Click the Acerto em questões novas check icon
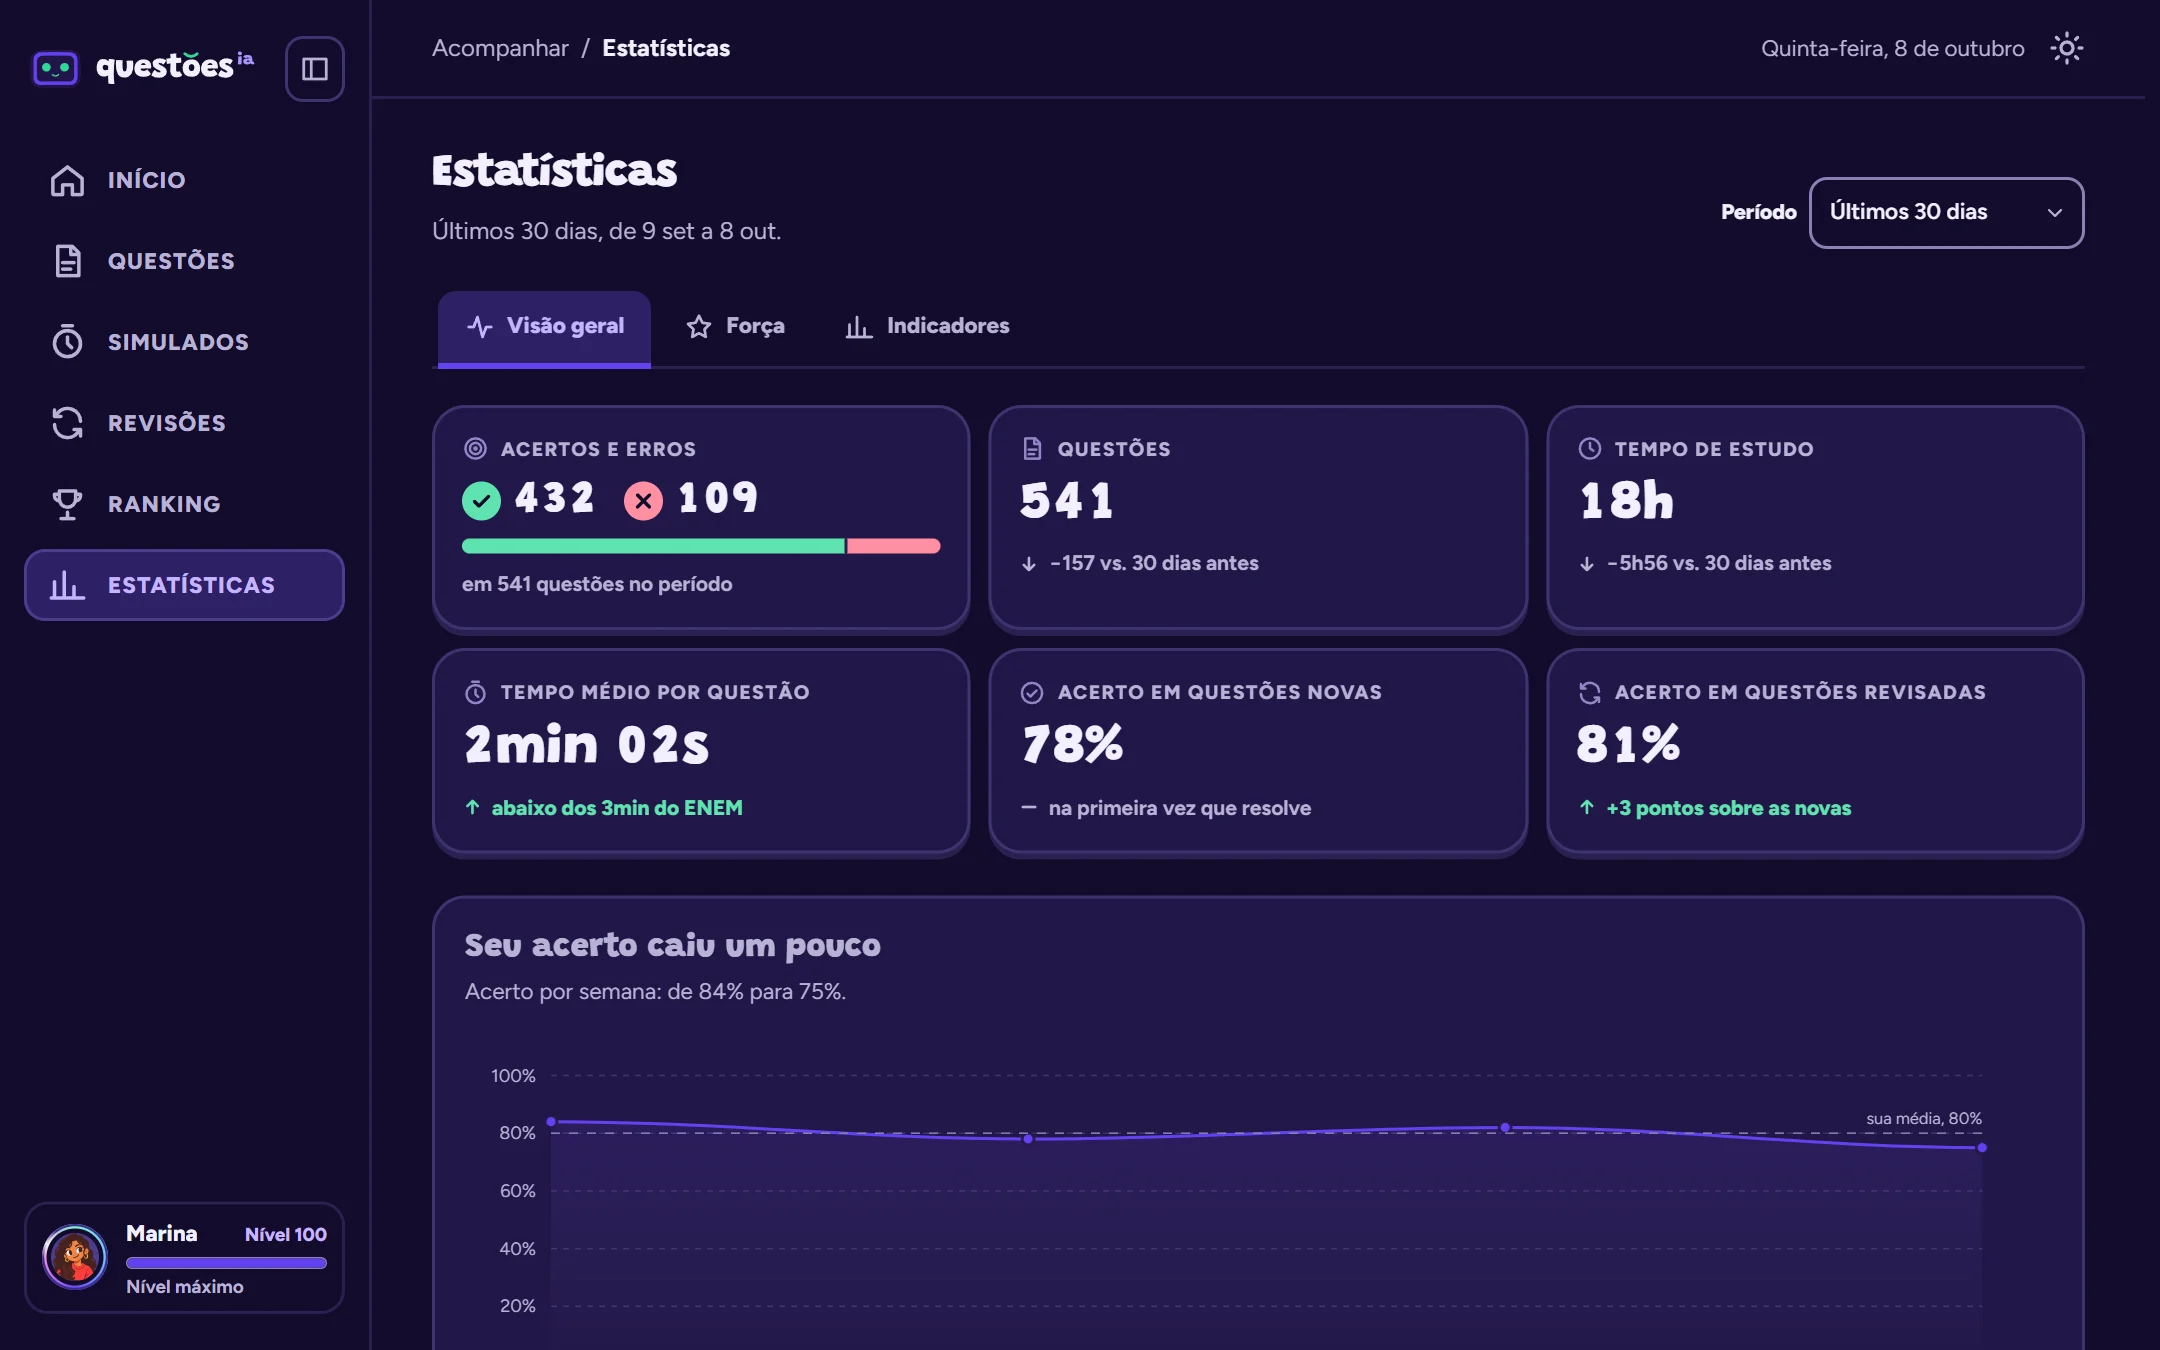Viewport: 2160px width, 1350px height. (x=1032, y=692)
